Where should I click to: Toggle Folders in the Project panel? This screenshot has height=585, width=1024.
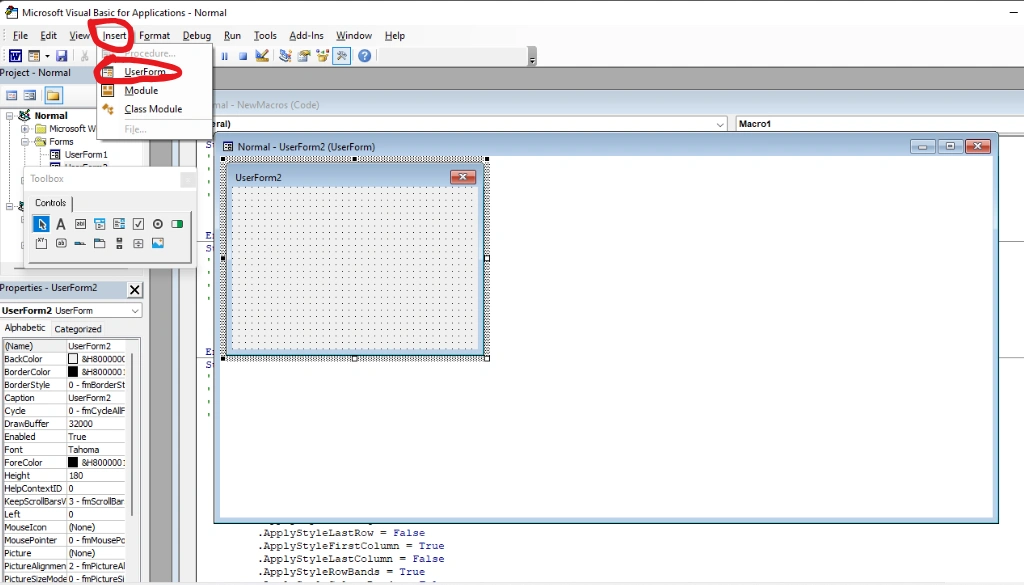pos(54,96)
